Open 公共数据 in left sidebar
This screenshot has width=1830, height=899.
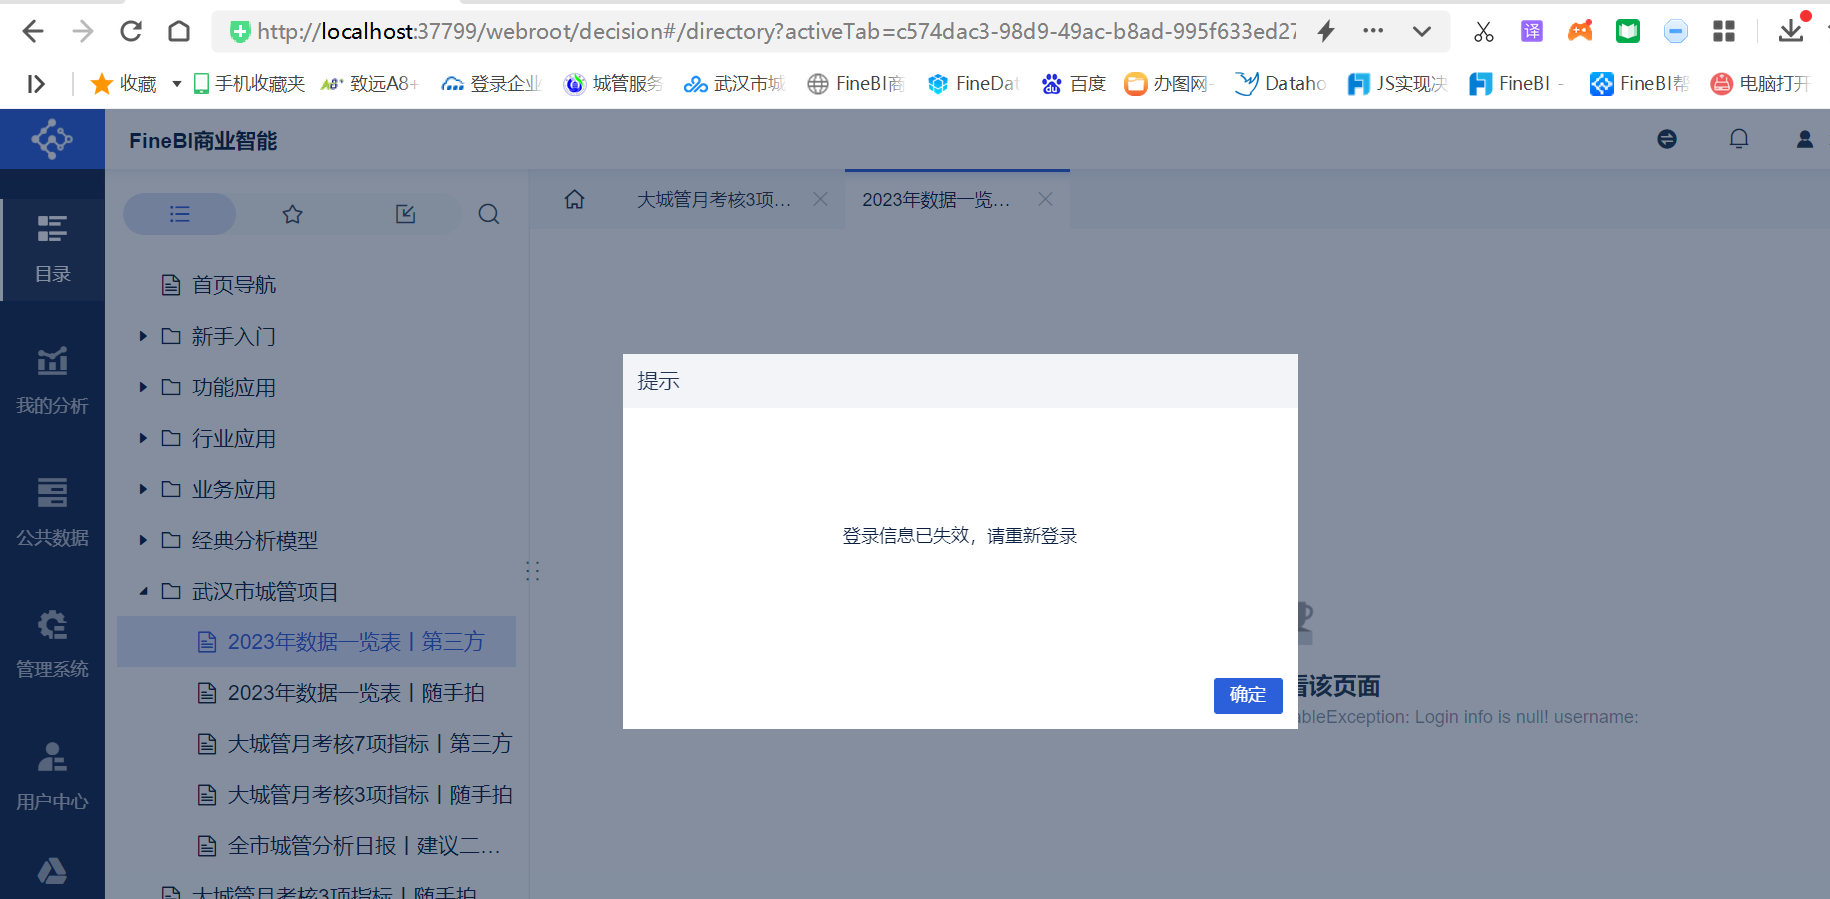[x=52, y=513]
